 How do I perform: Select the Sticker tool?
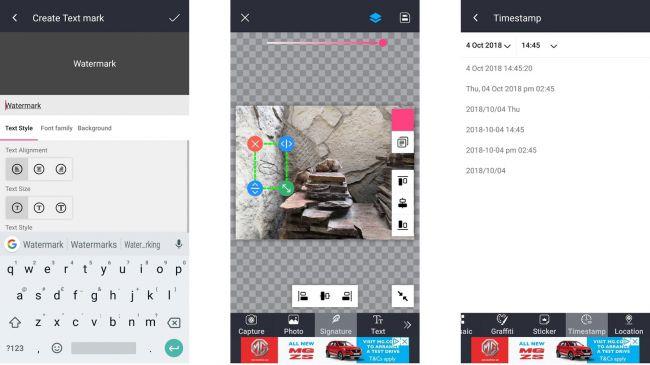pyautogui.click(x=544, y=325)
